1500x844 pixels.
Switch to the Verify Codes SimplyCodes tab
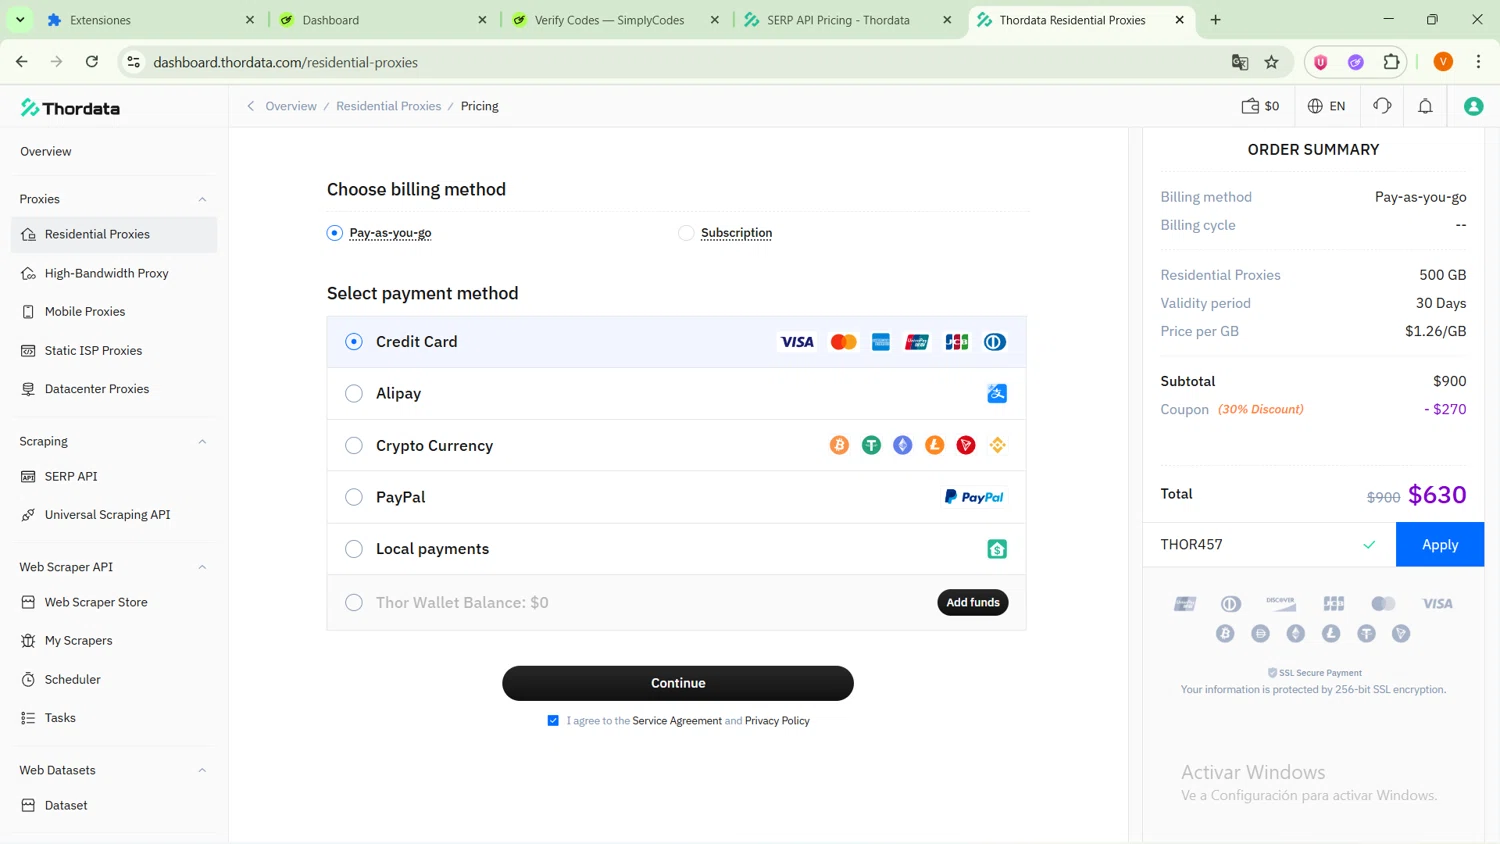point(616,20)
